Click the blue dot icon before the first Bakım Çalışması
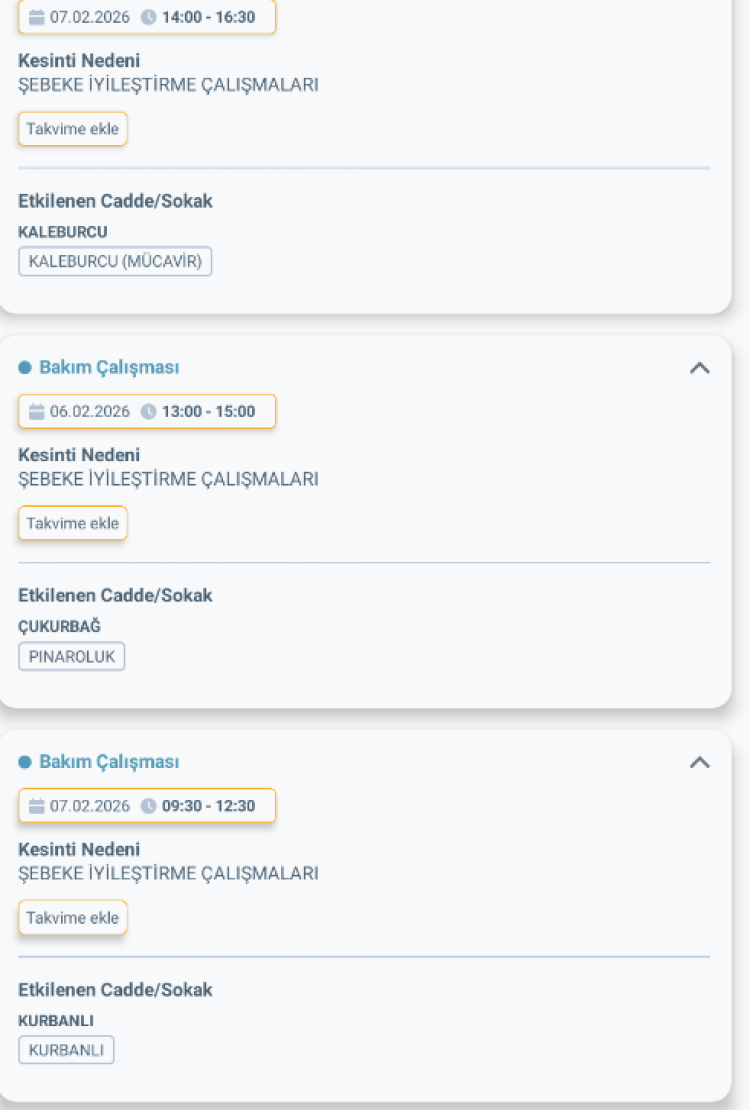 coord(27,367)
